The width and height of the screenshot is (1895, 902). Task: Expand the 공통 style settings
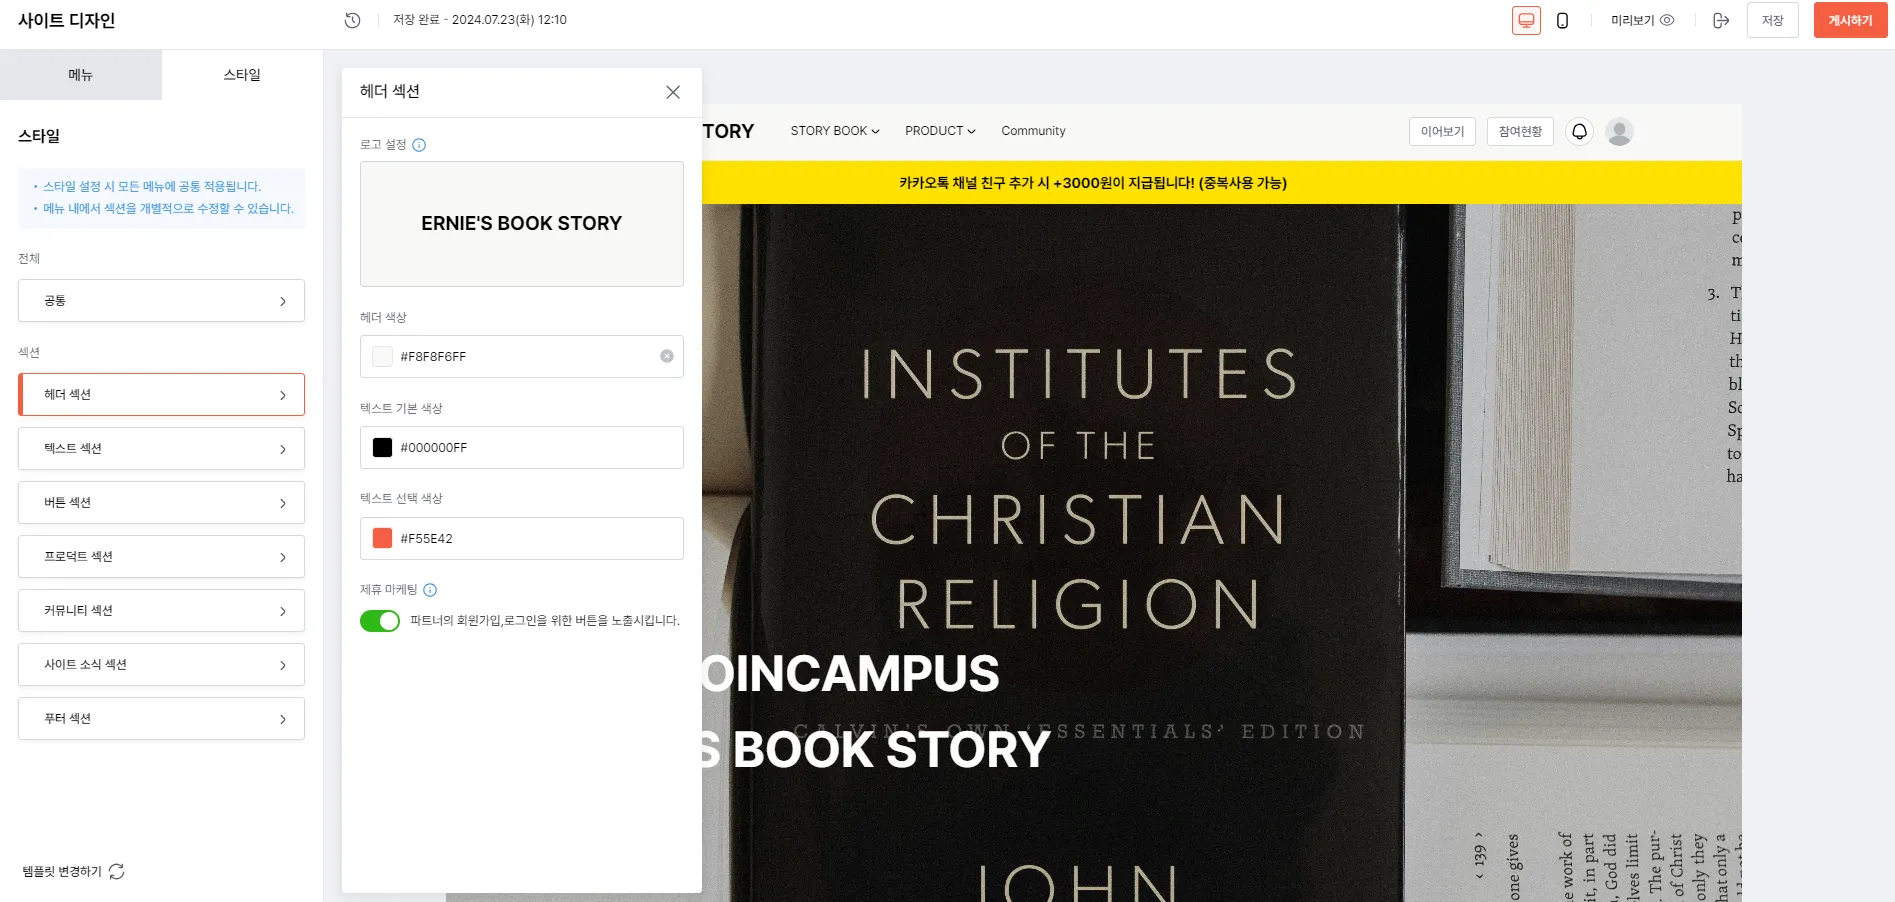[161, 300]
